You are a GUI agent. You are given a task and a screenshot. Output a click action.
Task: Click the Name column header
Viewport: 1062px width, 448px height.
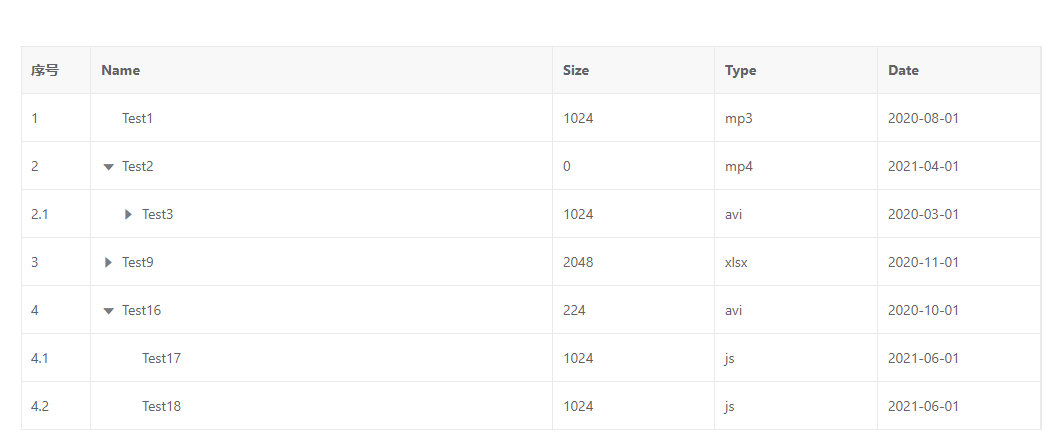(x=121, y=70)
